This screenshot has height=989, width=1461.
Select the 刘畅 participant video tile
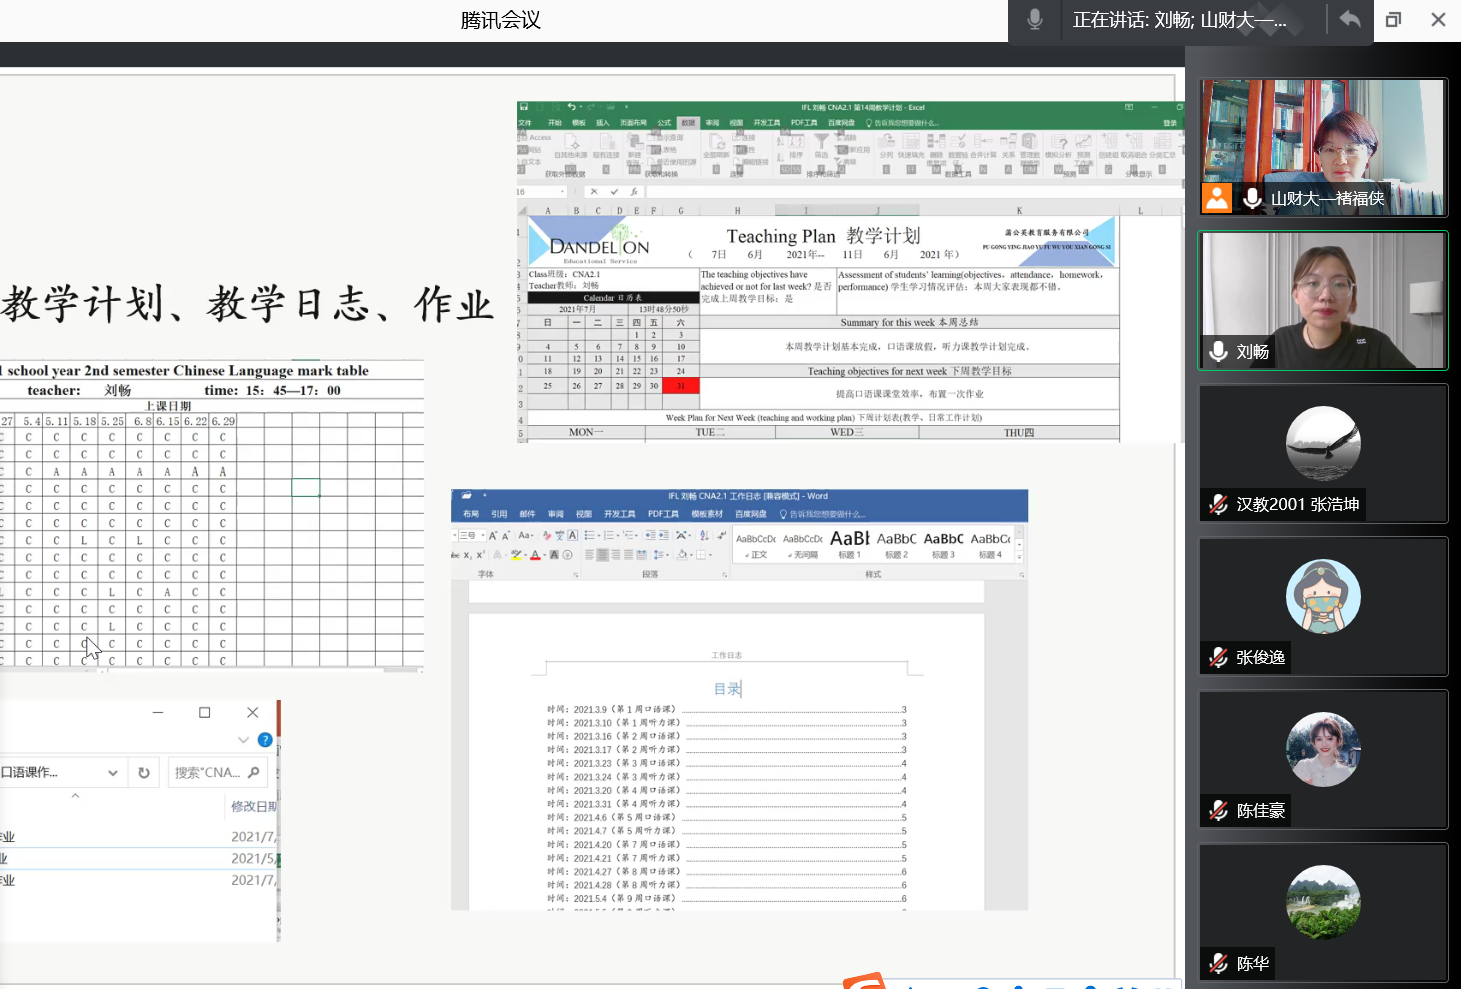click(x=1323, y=300)
